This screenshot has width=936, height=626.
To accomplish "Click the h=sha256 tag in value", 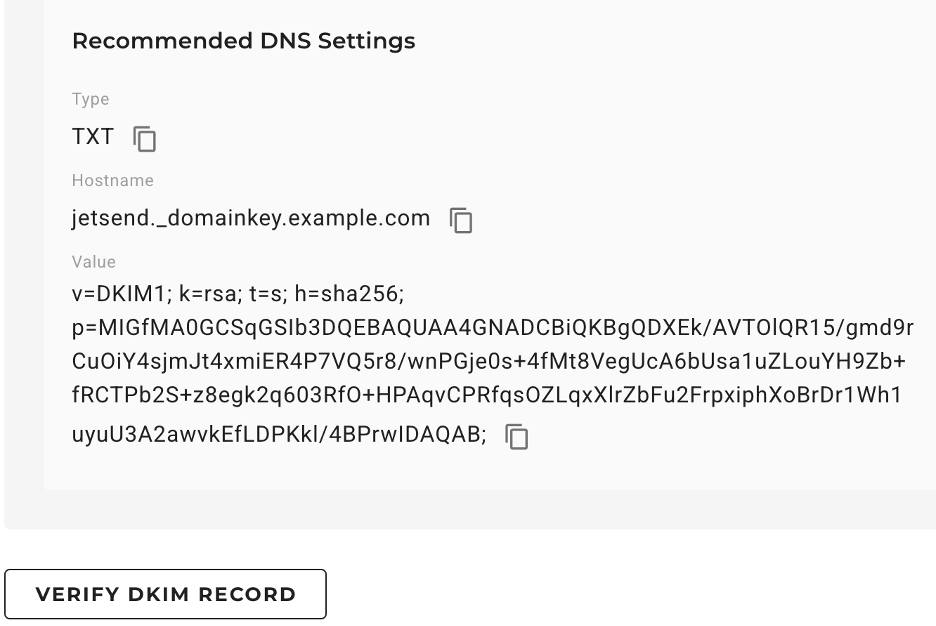I will (x=349, y=295).
